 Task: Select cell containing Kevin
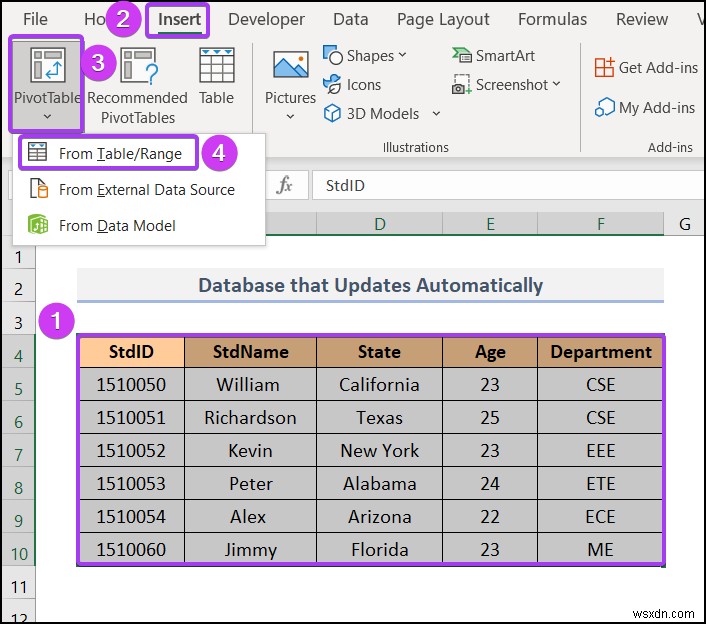tap(250, 450)
